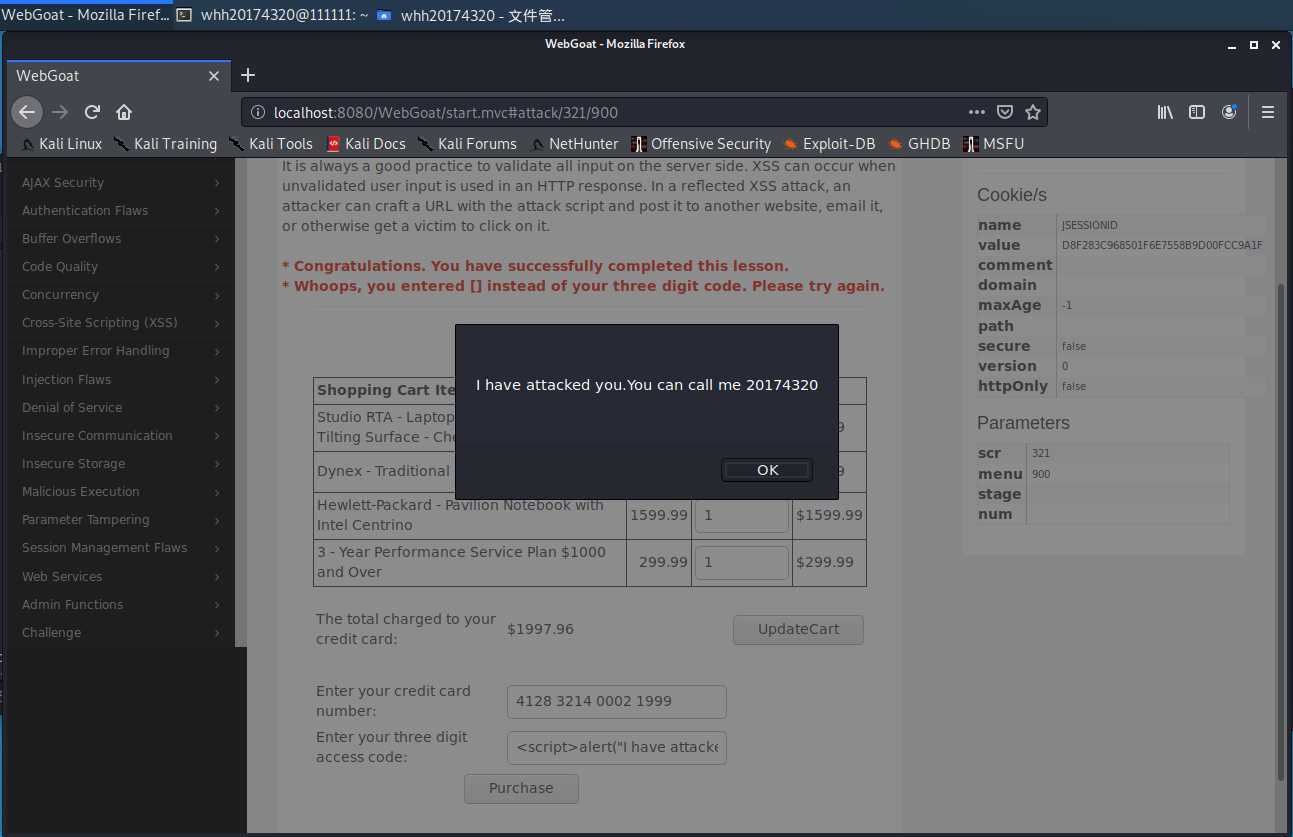This screenshot has width=1293, height=837.
Task: Open the GHDB bookmark
Action: click(919, 144)
